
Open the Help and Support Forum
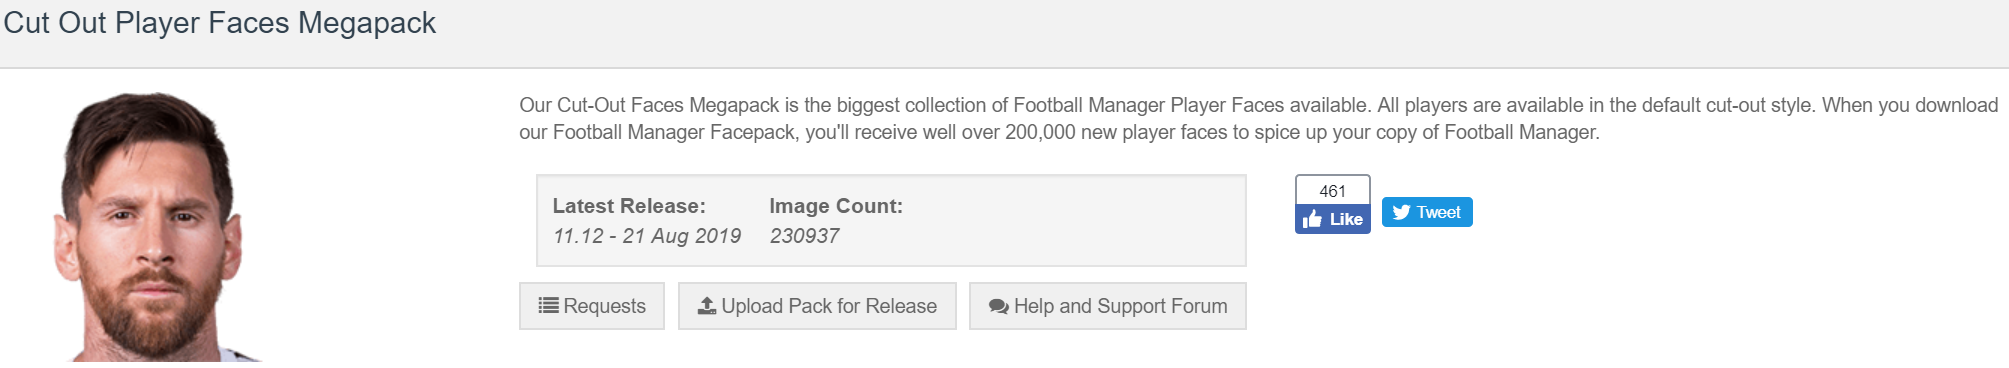pyautogui.click(x=1108, y=306)
